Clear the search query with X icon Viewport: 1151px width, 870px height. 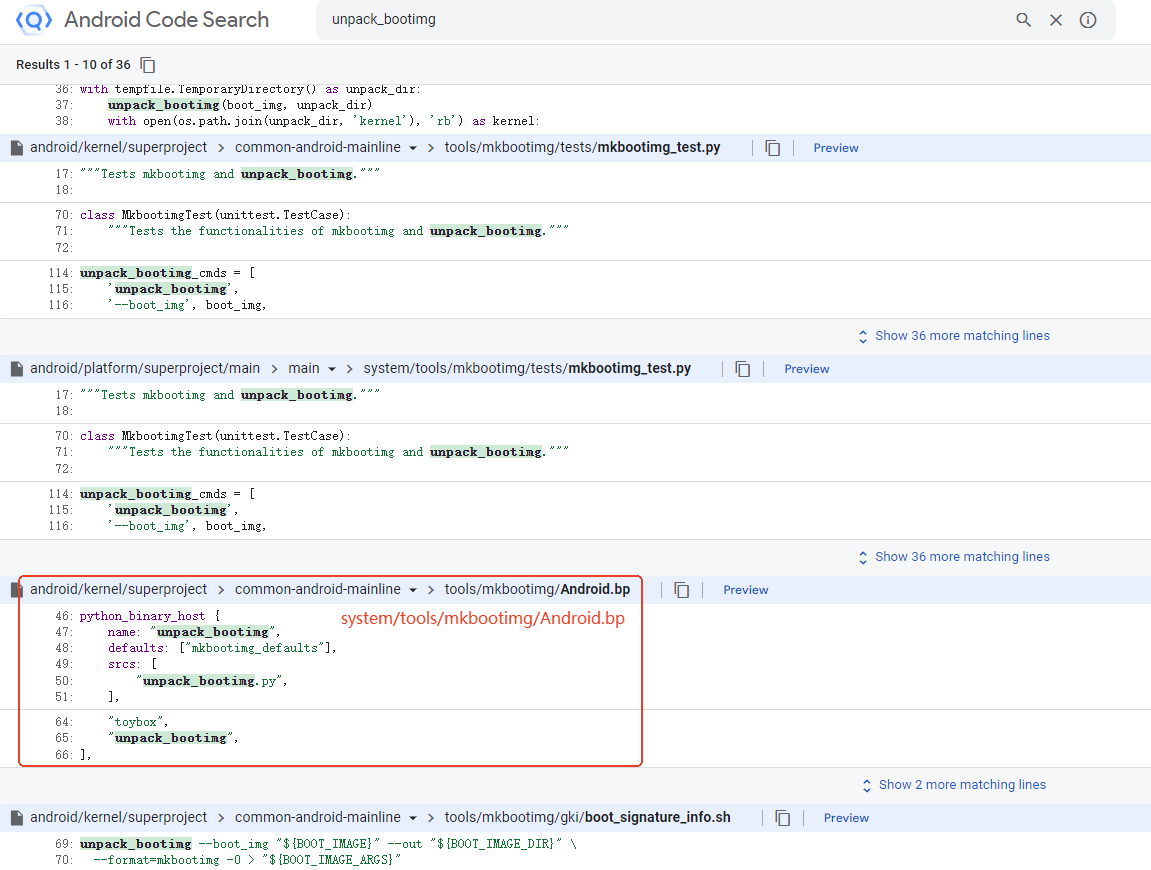coord(1056,20)
